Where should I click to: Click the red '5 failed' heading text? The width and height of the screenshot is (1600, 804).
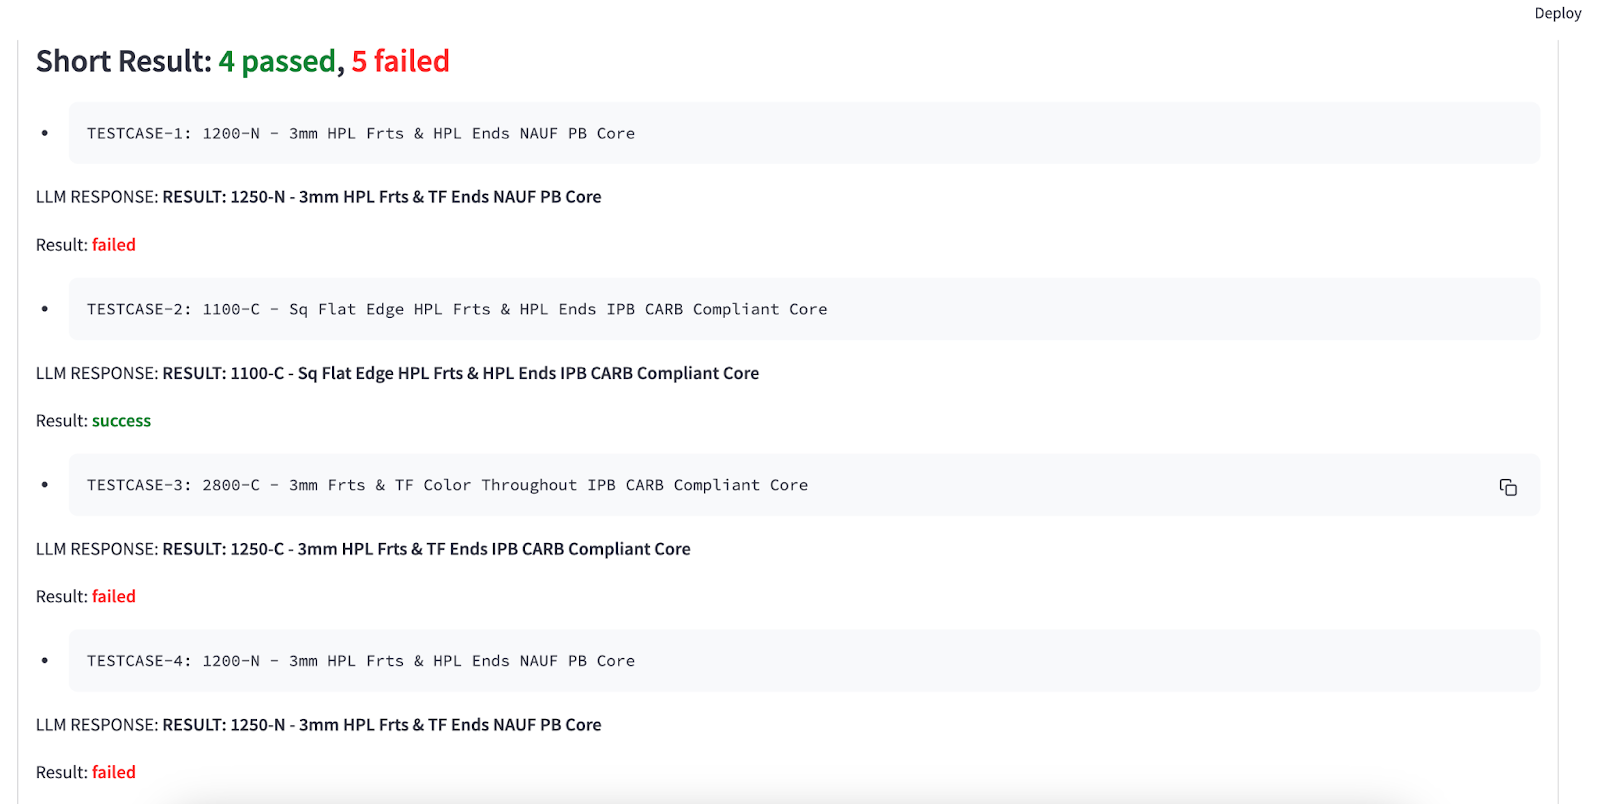(x=400, y=62)
